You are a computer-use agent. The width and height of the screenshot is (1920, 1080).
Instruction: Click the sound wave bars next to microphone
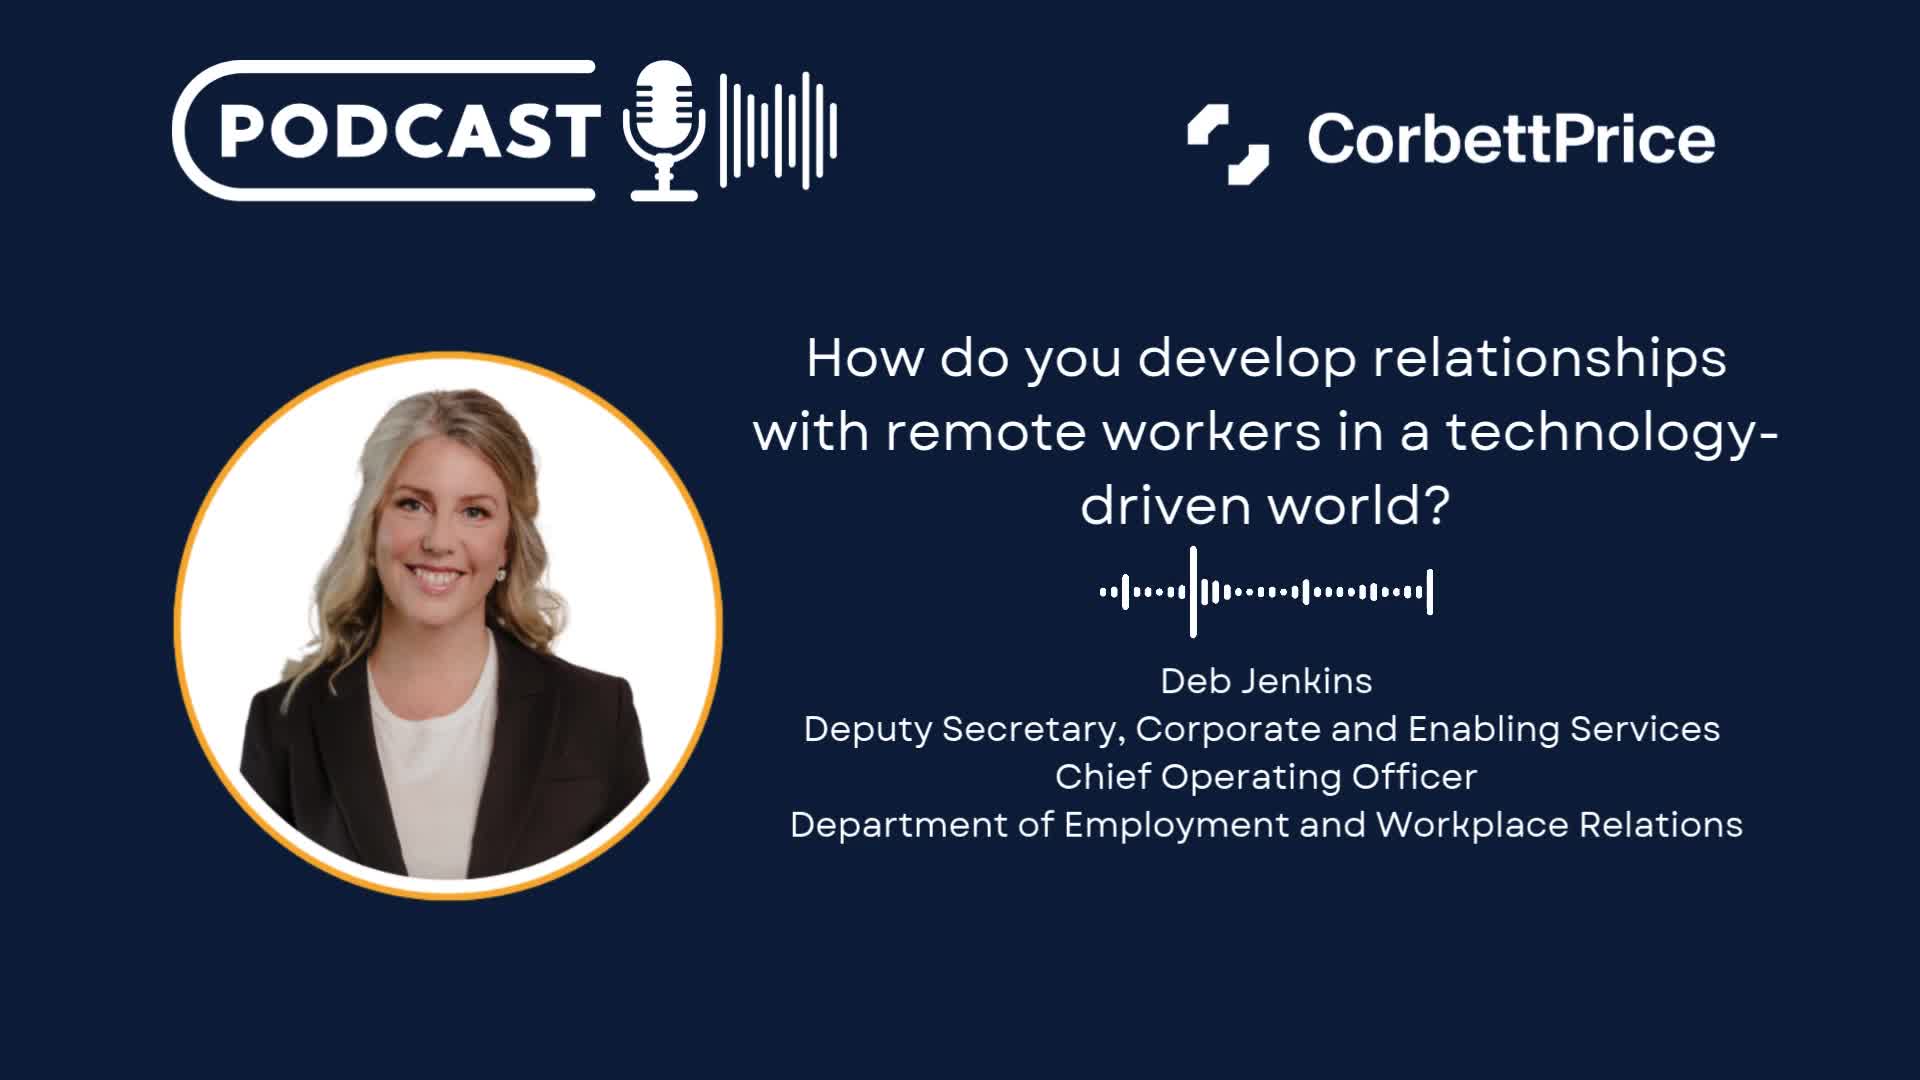tap(778, 131)
